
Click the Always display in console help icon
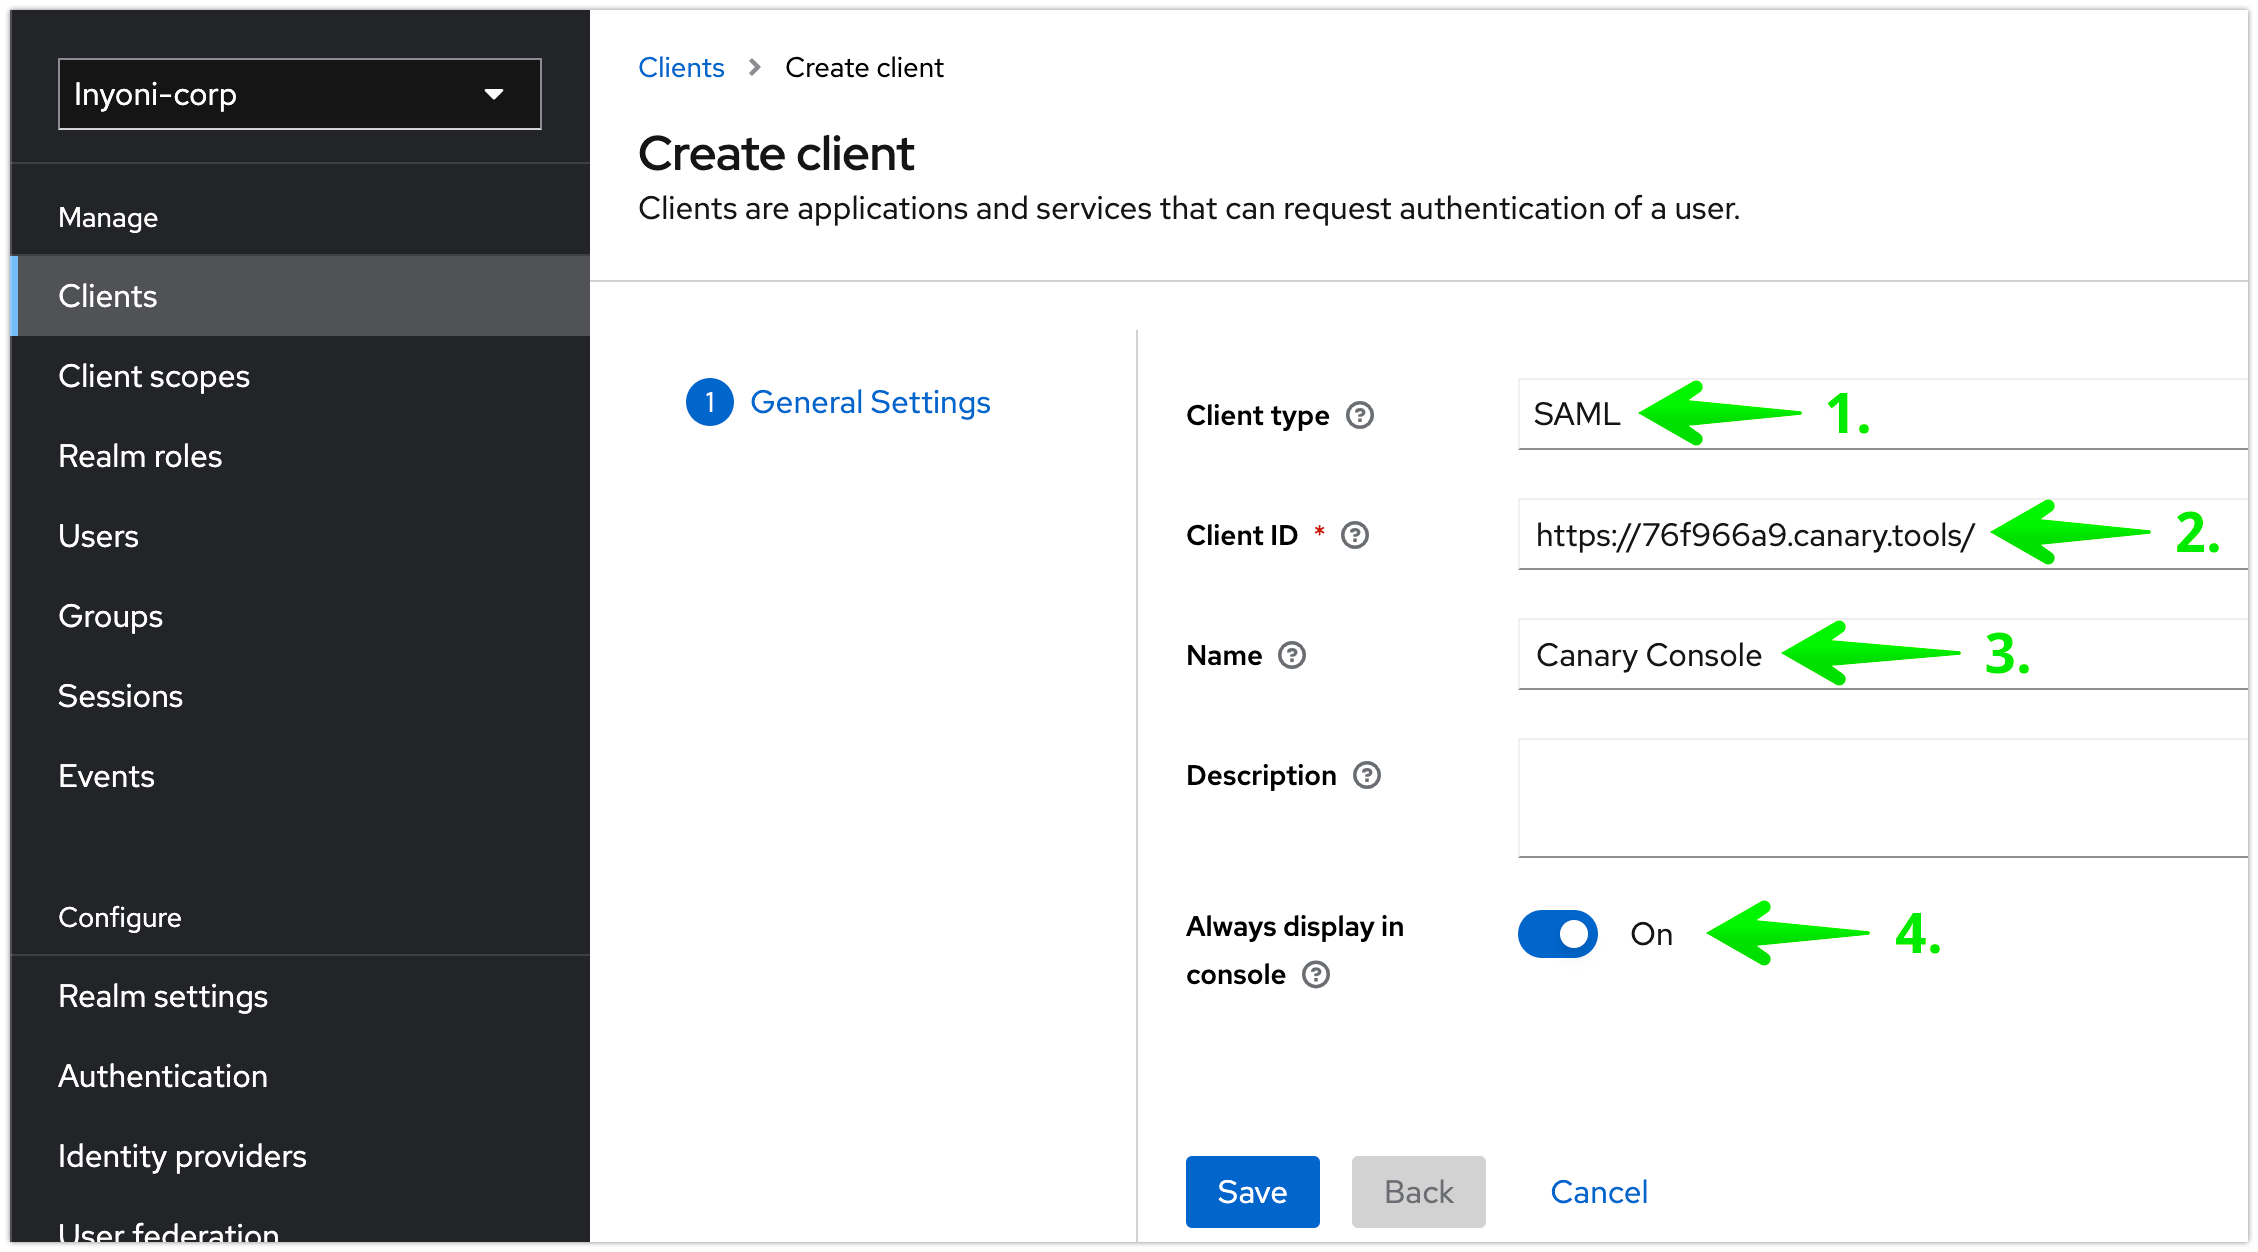(x=1317, y=975)
